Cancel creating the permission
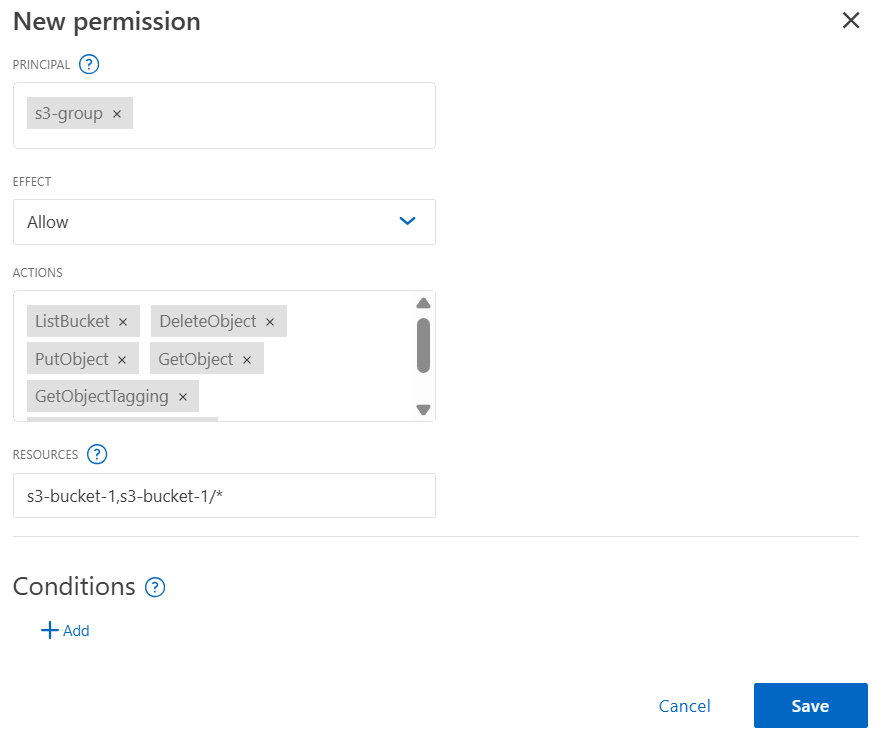Image resolution: width=876 pixels, height=733 pixels. (684, 705)
